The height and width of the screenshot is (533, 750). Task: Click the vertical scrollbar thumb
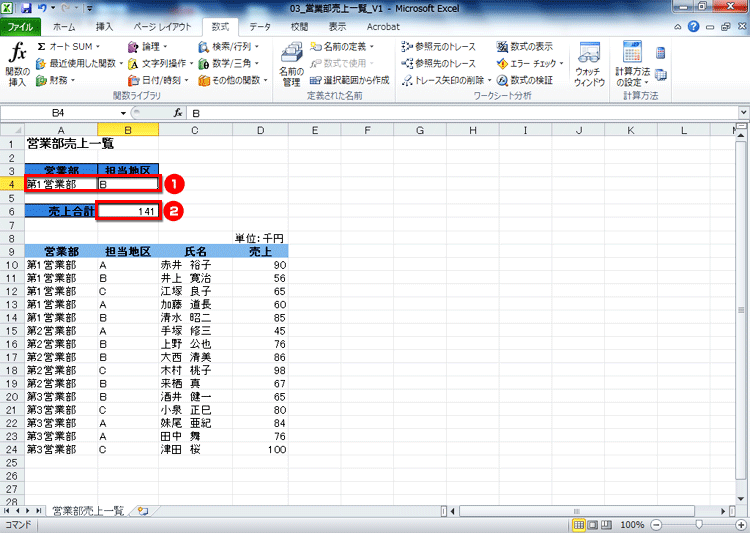coord(741,310)
